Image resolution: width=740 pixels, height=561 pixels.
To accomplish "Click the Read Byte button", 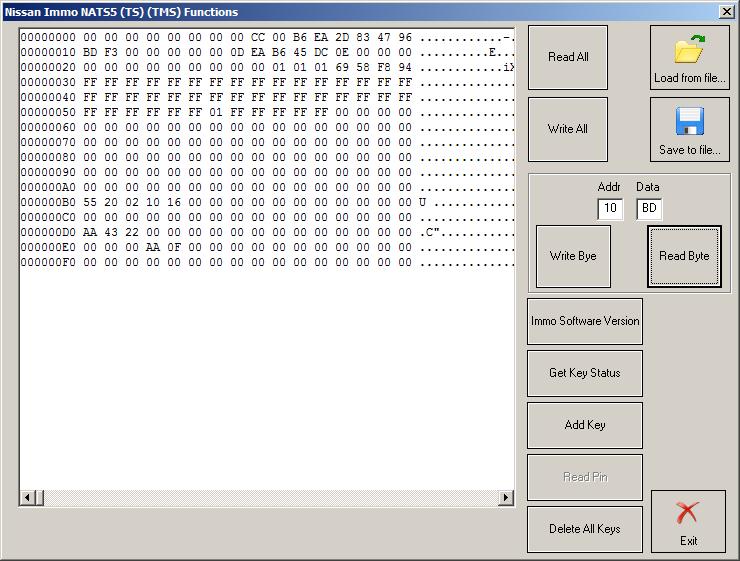I will (x=684, y=256).
